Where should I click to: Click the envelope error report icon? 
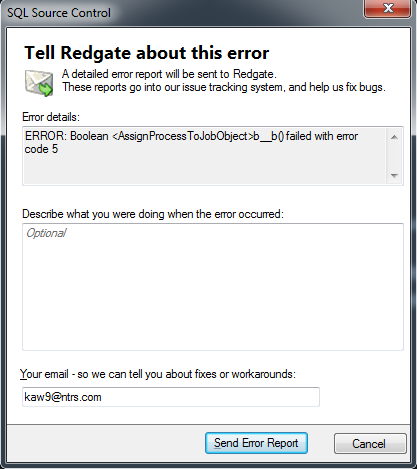click(x=39, y=83)
